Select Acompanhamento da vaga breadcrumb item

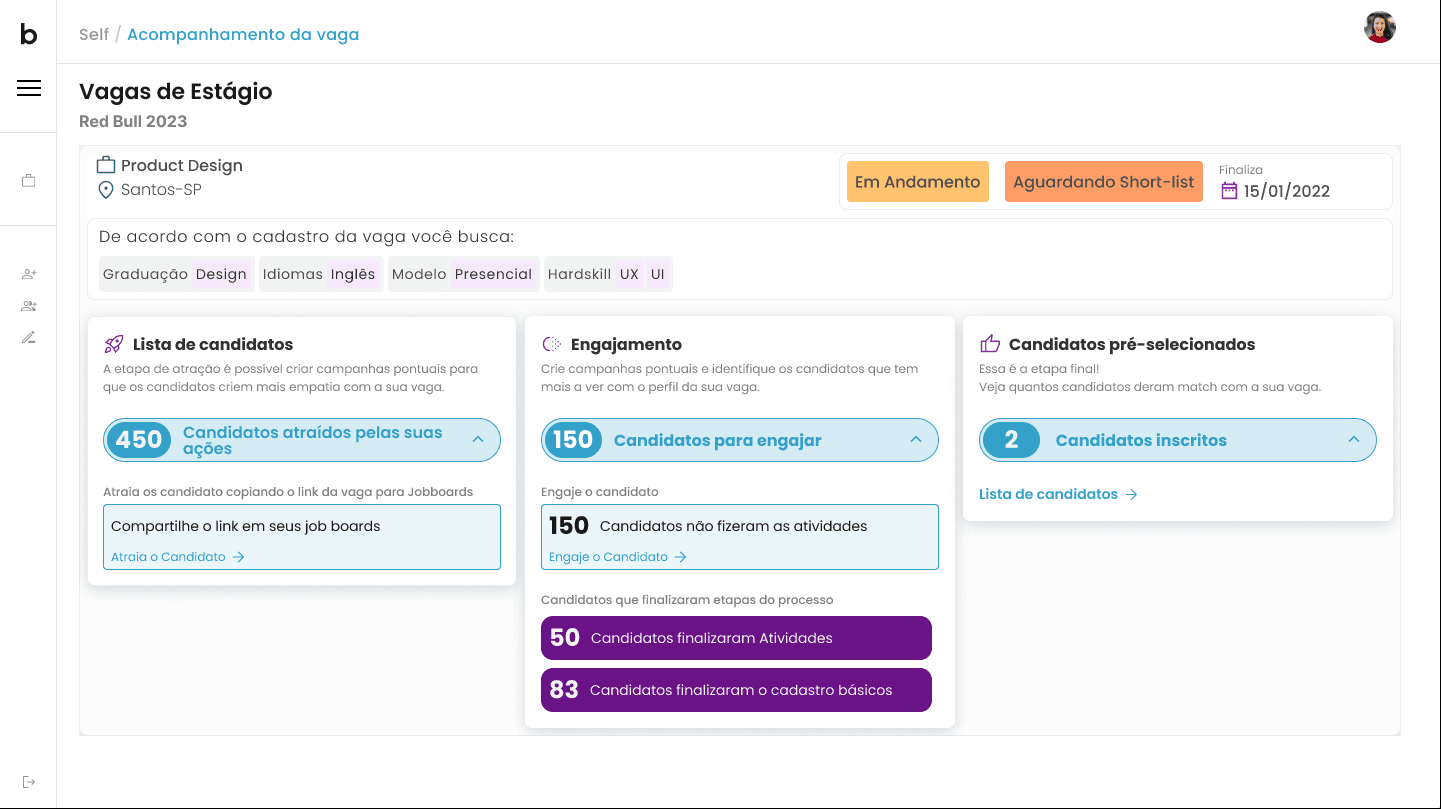tap(243, 35)
